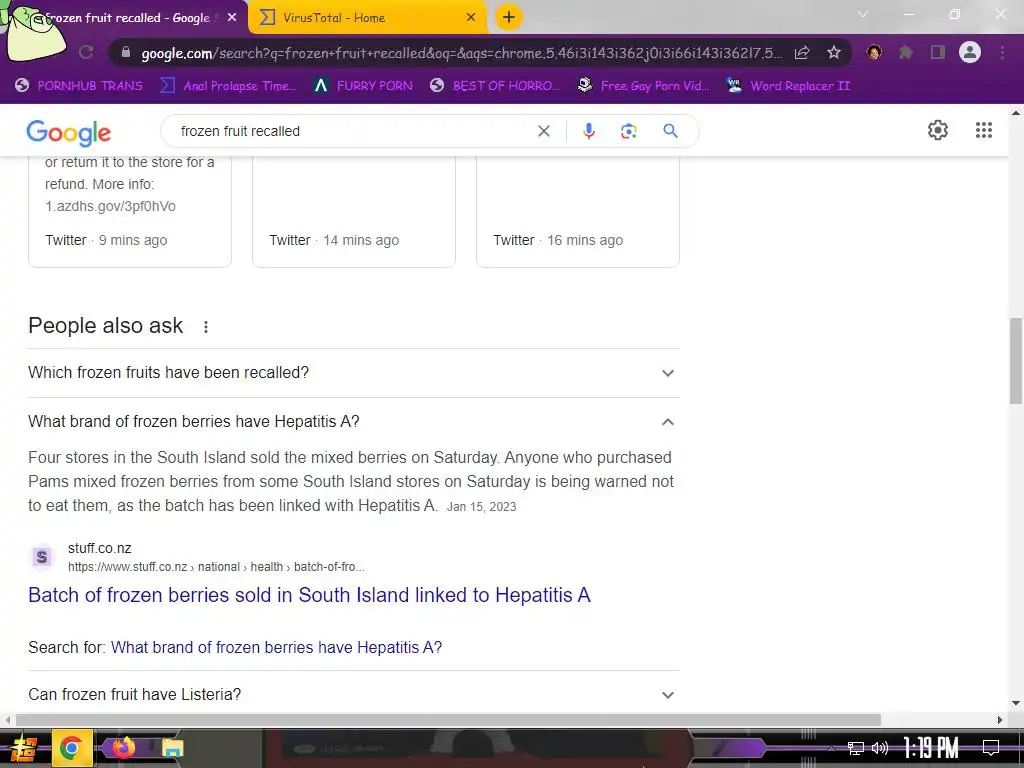
Task: Open the Twitter card from 16 mins ago
Action: coord(577,211)
